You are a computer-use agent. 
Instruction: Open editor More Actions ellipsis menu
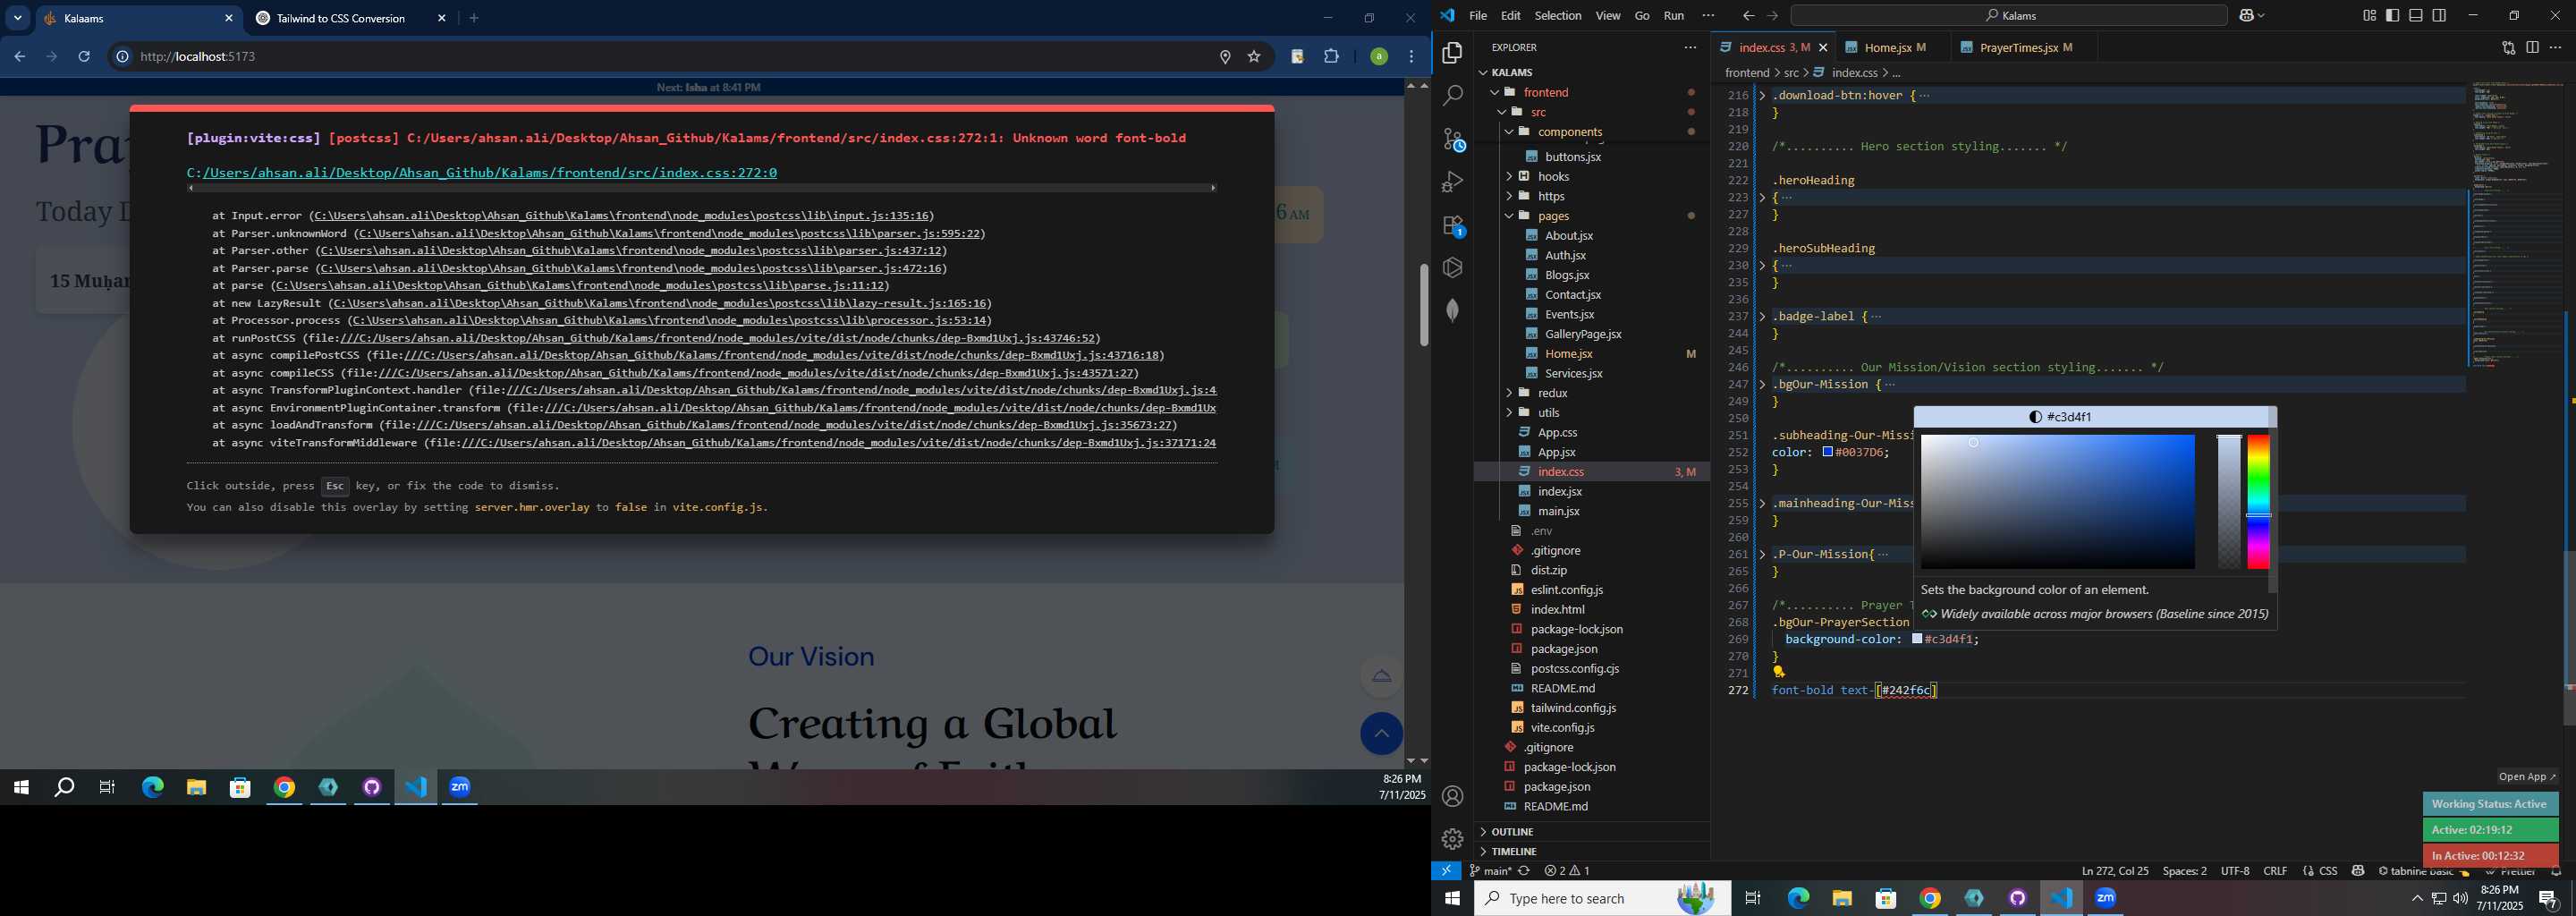[x=2555, y=47]
